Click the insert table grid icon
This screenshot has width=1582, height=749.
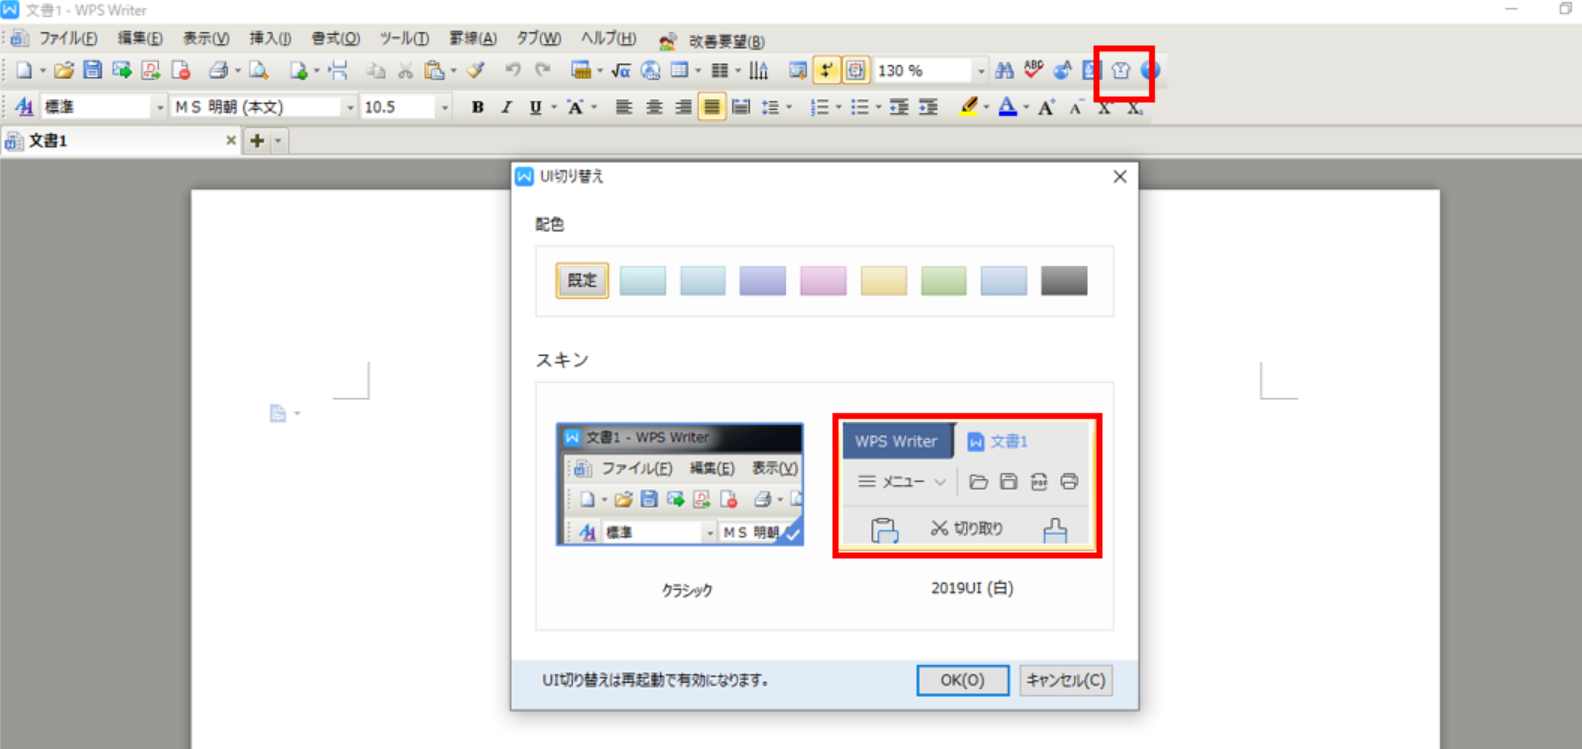coord(680,70)
